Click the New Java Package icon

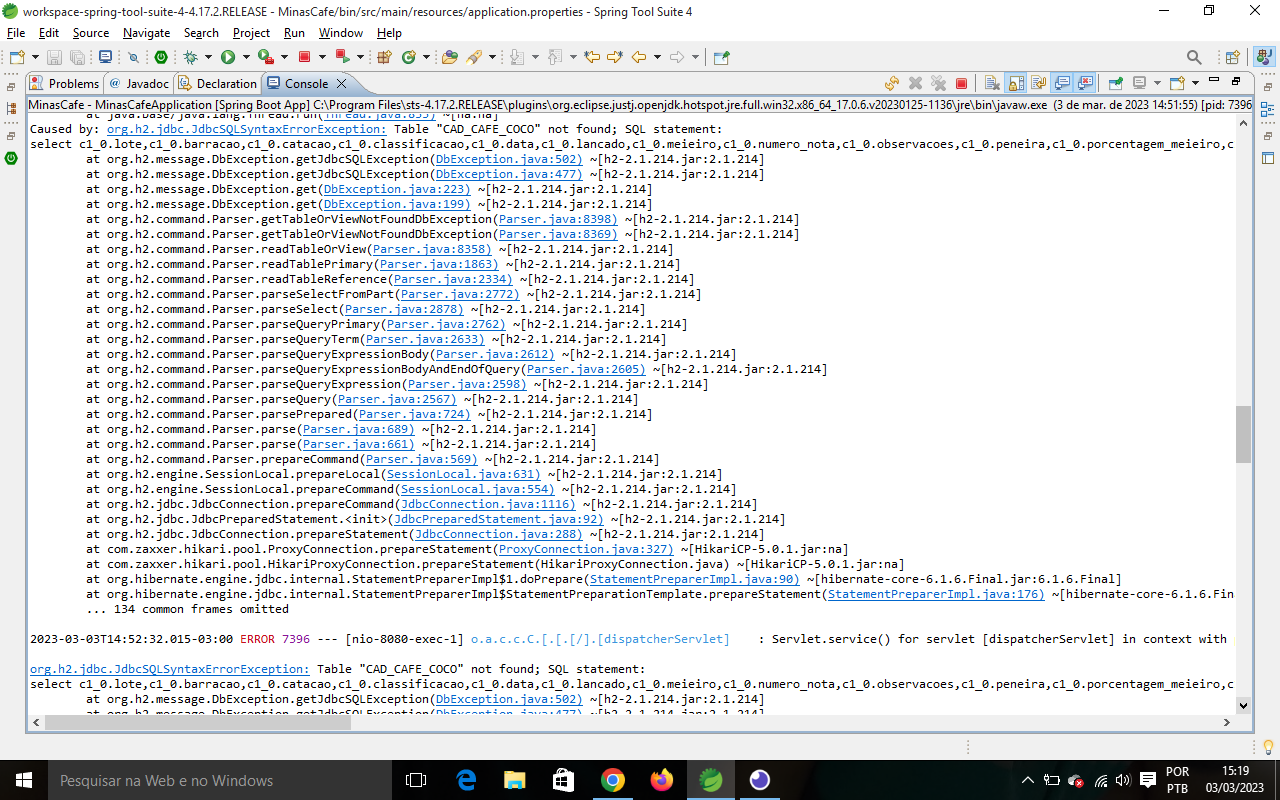[x=384, y=57]
